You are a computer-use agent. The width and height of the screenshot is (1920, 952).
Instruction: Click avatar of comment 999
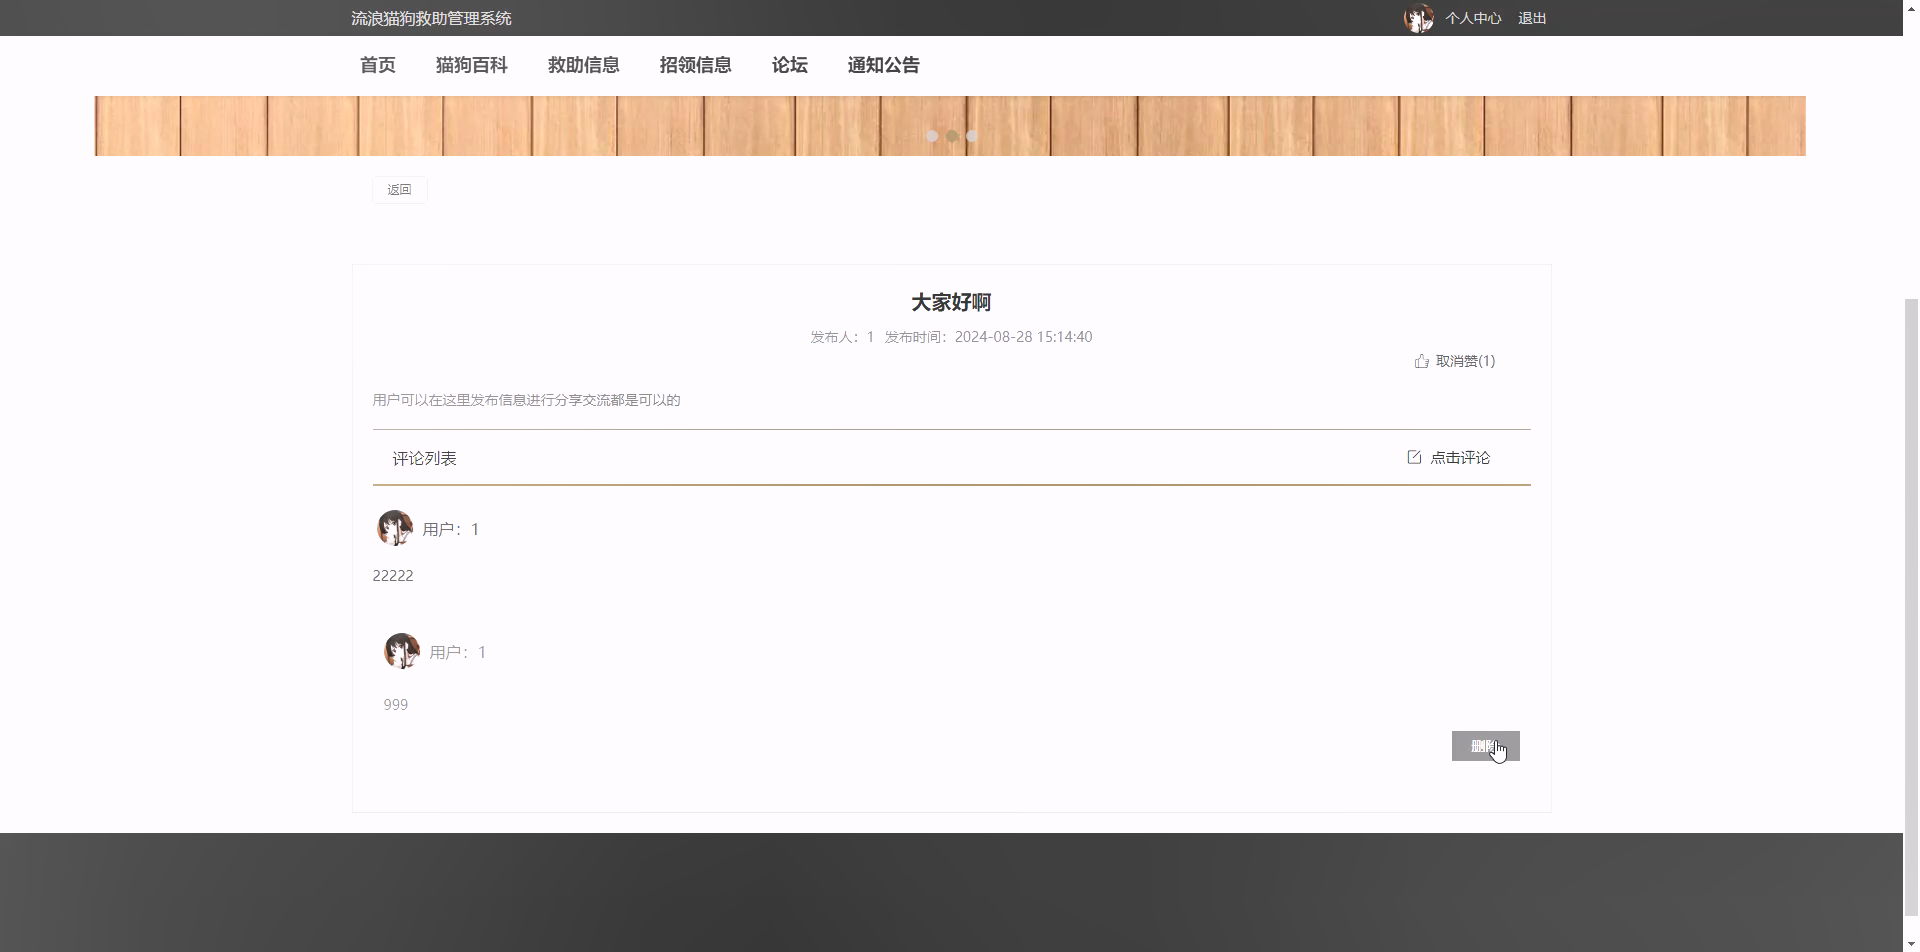coord(401,651)
